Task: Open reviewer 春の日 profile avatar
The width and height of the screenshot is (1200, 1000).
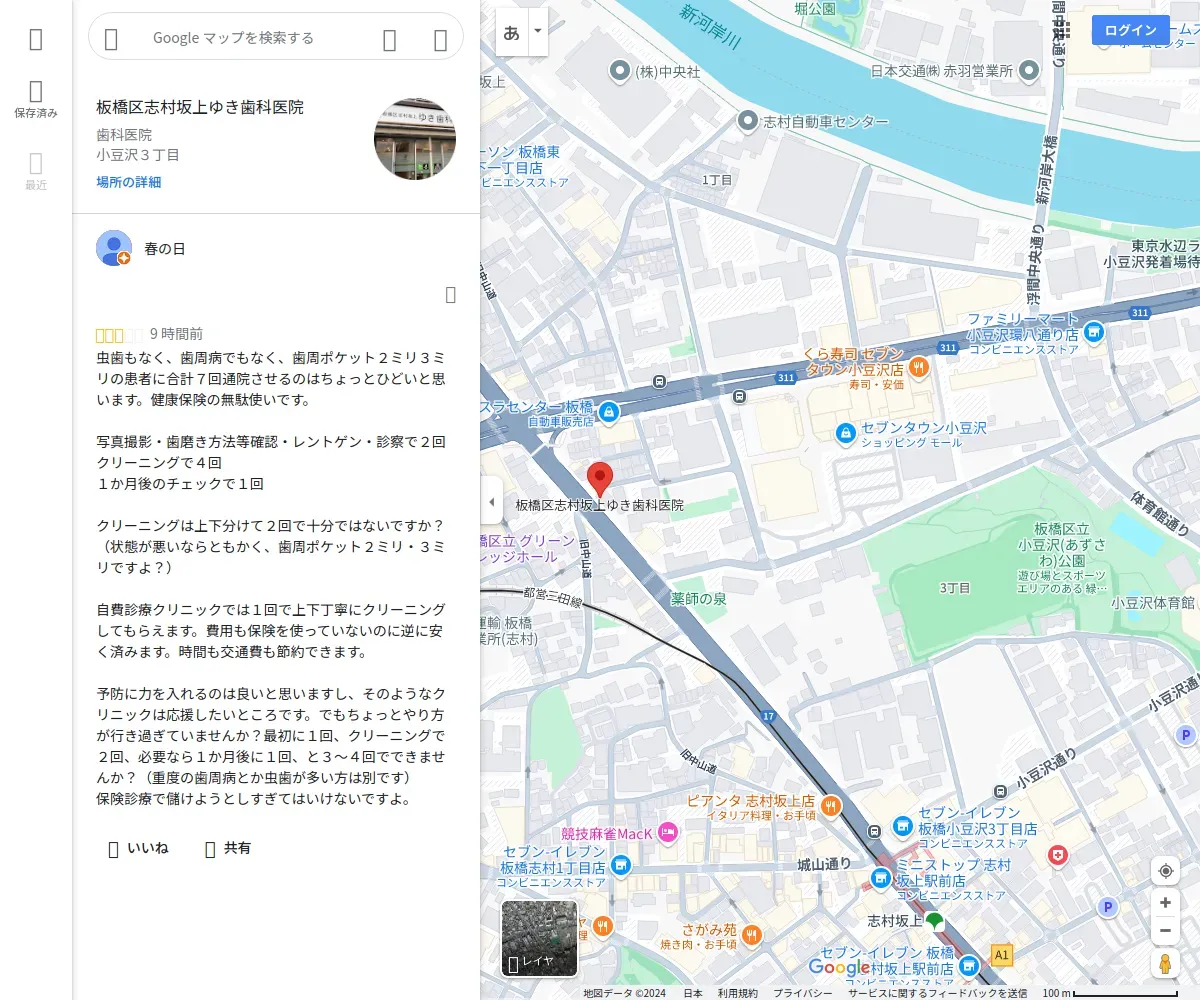Action: point(114,248)
